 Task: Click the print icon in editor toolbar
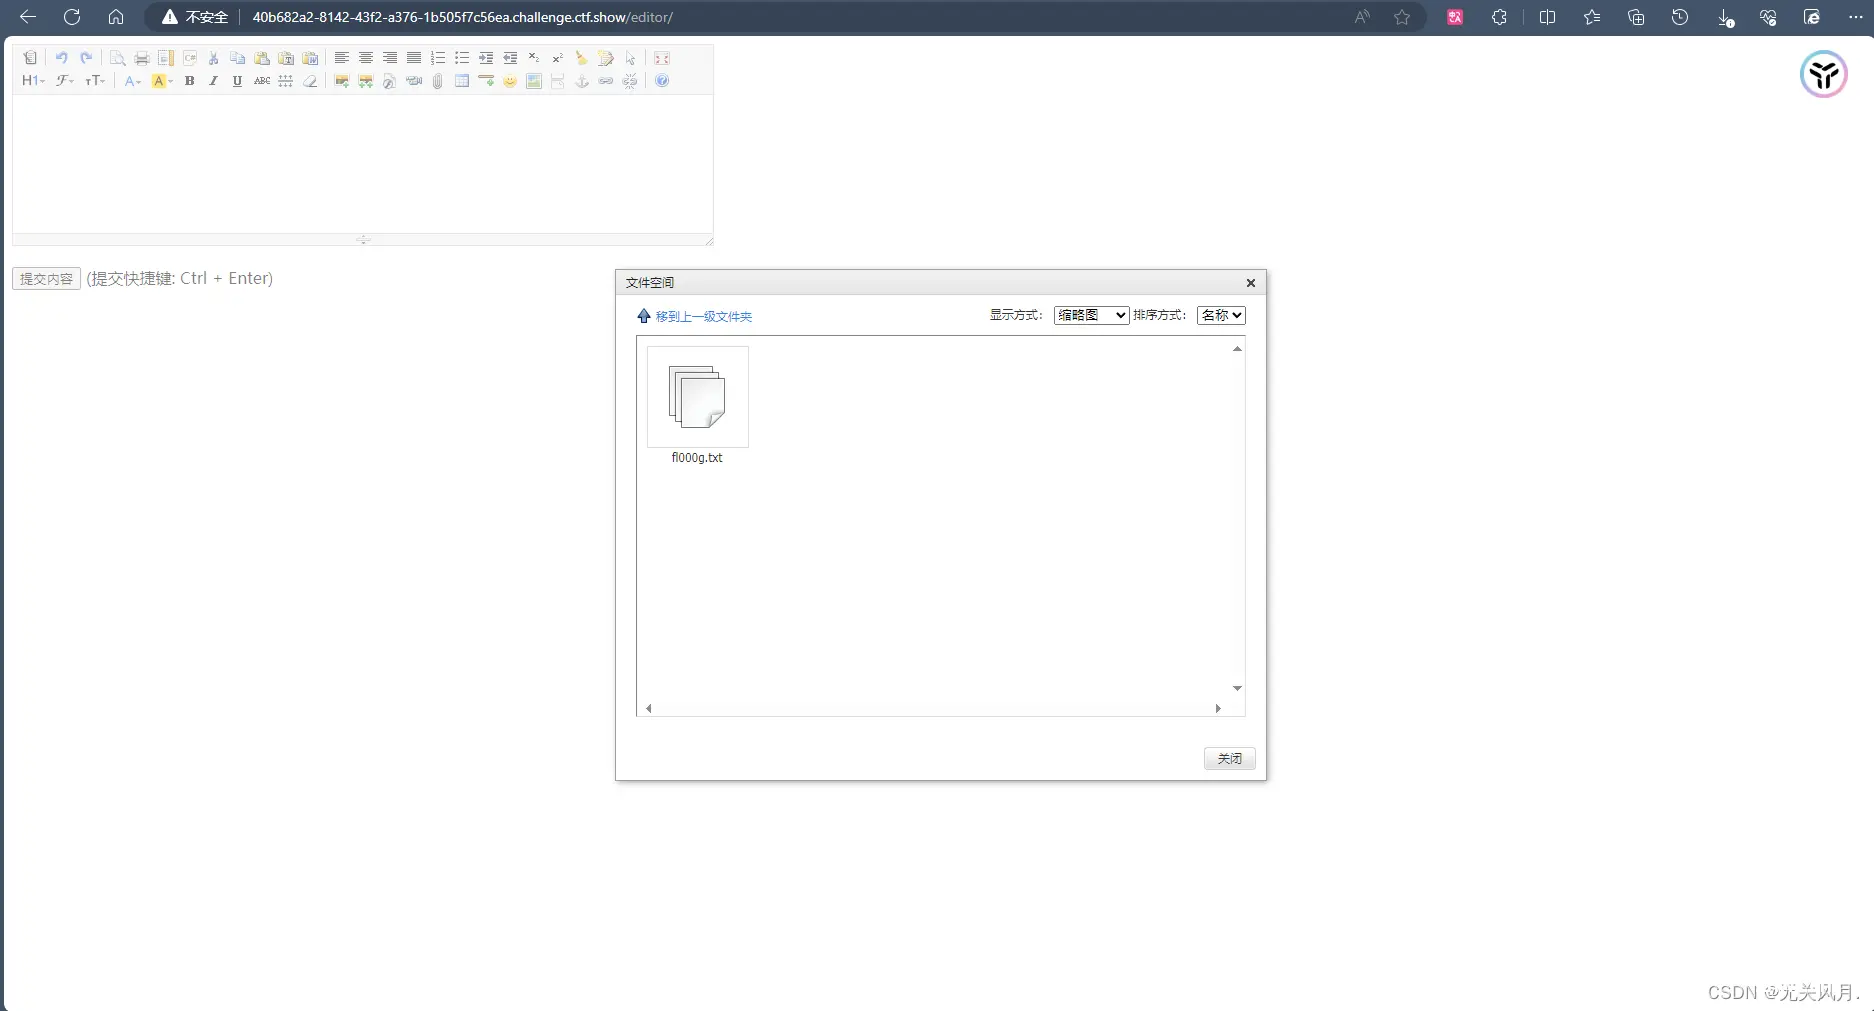(x=141, y=58)
